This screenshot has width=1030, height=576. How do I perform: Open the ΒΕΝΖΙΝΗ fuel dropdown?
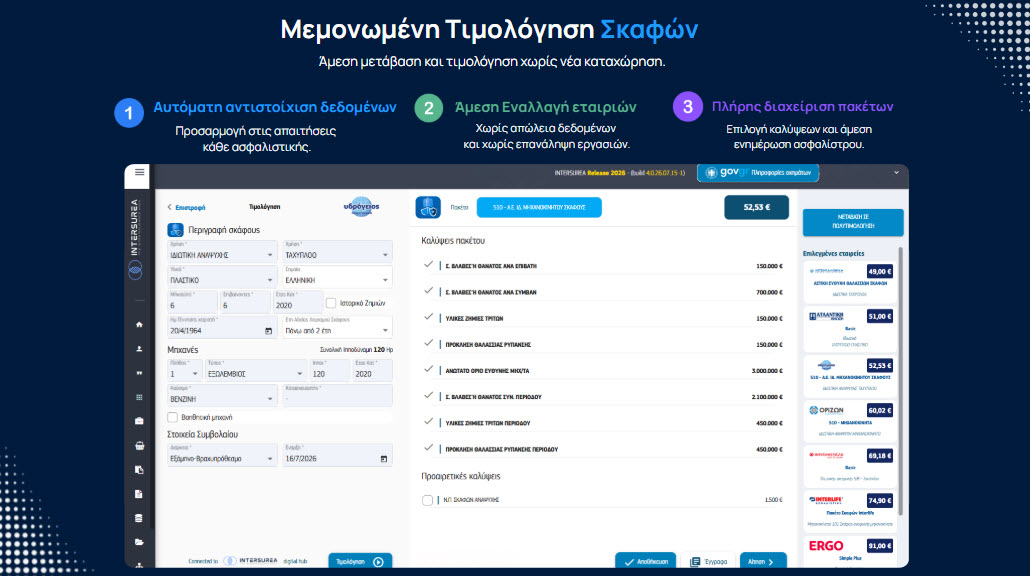click(221, 395)
